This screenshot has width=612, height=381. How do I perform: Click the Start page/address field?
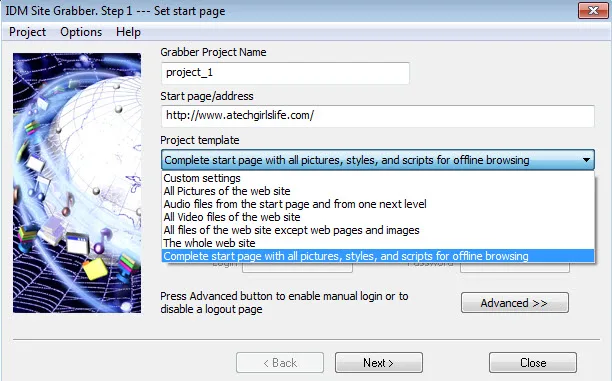[x=377, y=116]
